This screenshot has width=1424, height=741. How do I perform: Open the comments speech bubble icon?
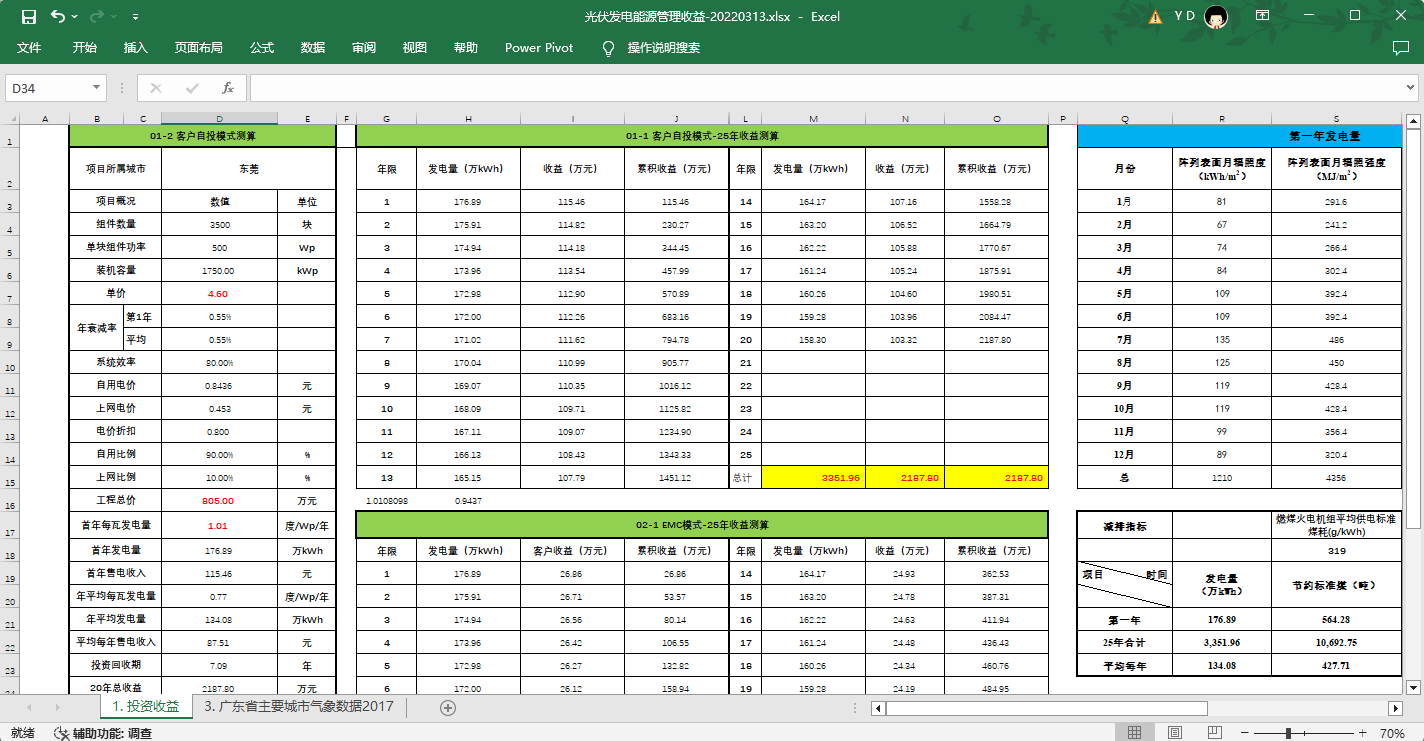(1401, 48)
